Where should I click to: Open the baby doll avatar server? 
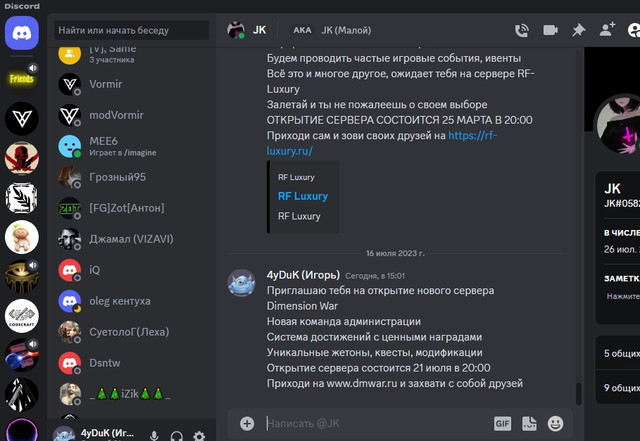[22, 237]
